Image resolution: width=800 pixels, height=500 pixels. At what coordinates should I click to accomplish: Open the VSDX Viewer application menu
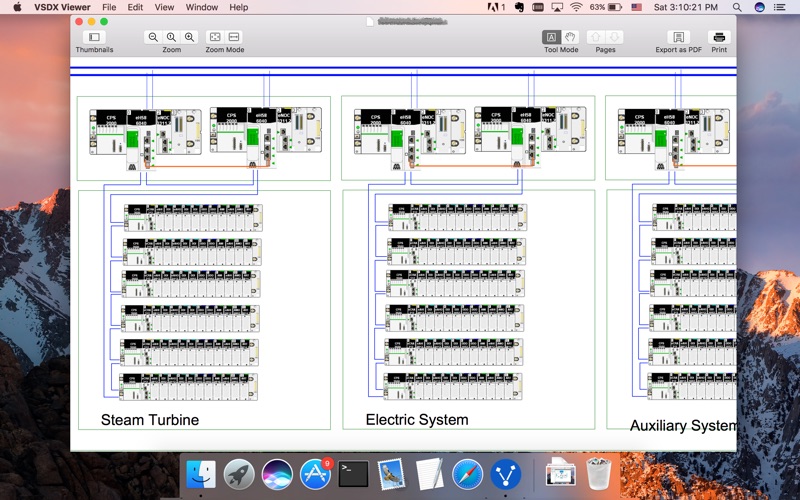click(62, 7)
